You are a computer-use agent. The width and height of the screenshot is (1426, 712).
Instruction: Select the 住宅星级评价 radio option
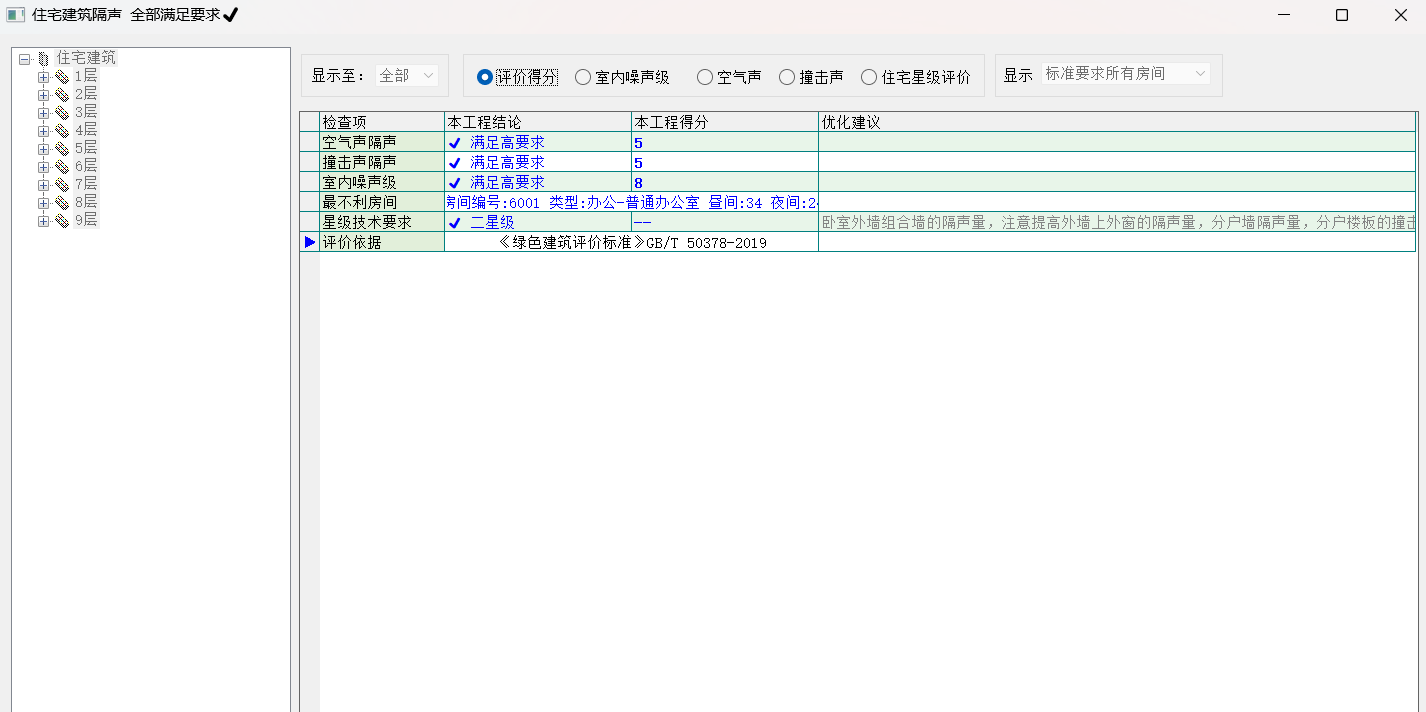pyautogui.click(x=869, y=77)
